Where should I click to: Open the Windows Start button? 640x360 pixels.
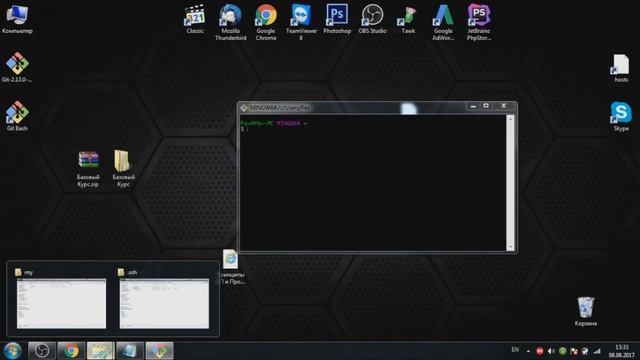point(12,351)
